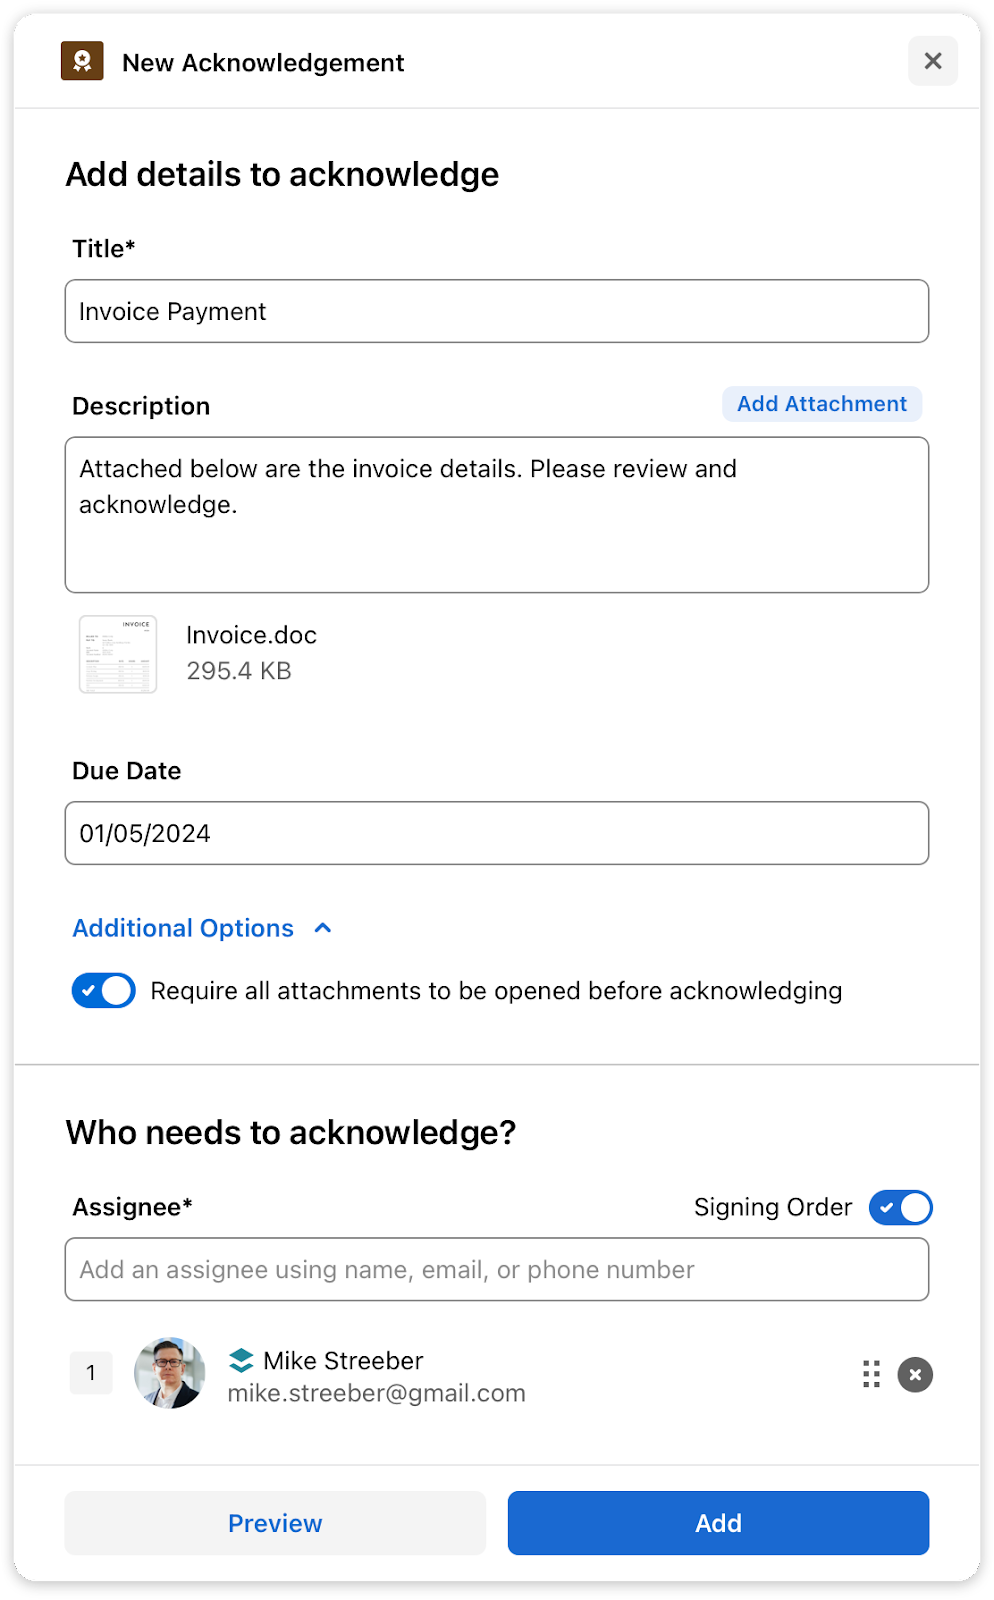
Task: Click the drag handle for Mike Streeber
Action: click(871, 1374)
